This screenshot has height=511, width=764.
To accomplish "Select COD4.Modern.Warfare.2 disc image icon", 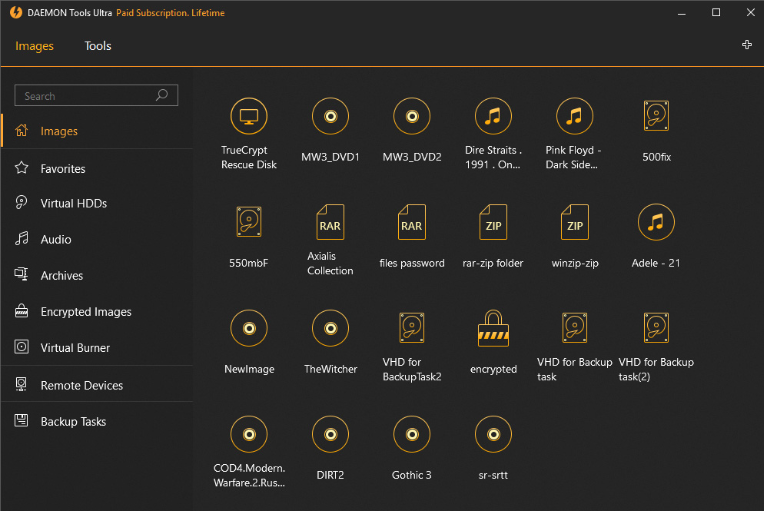I will (x=249, y=434).
